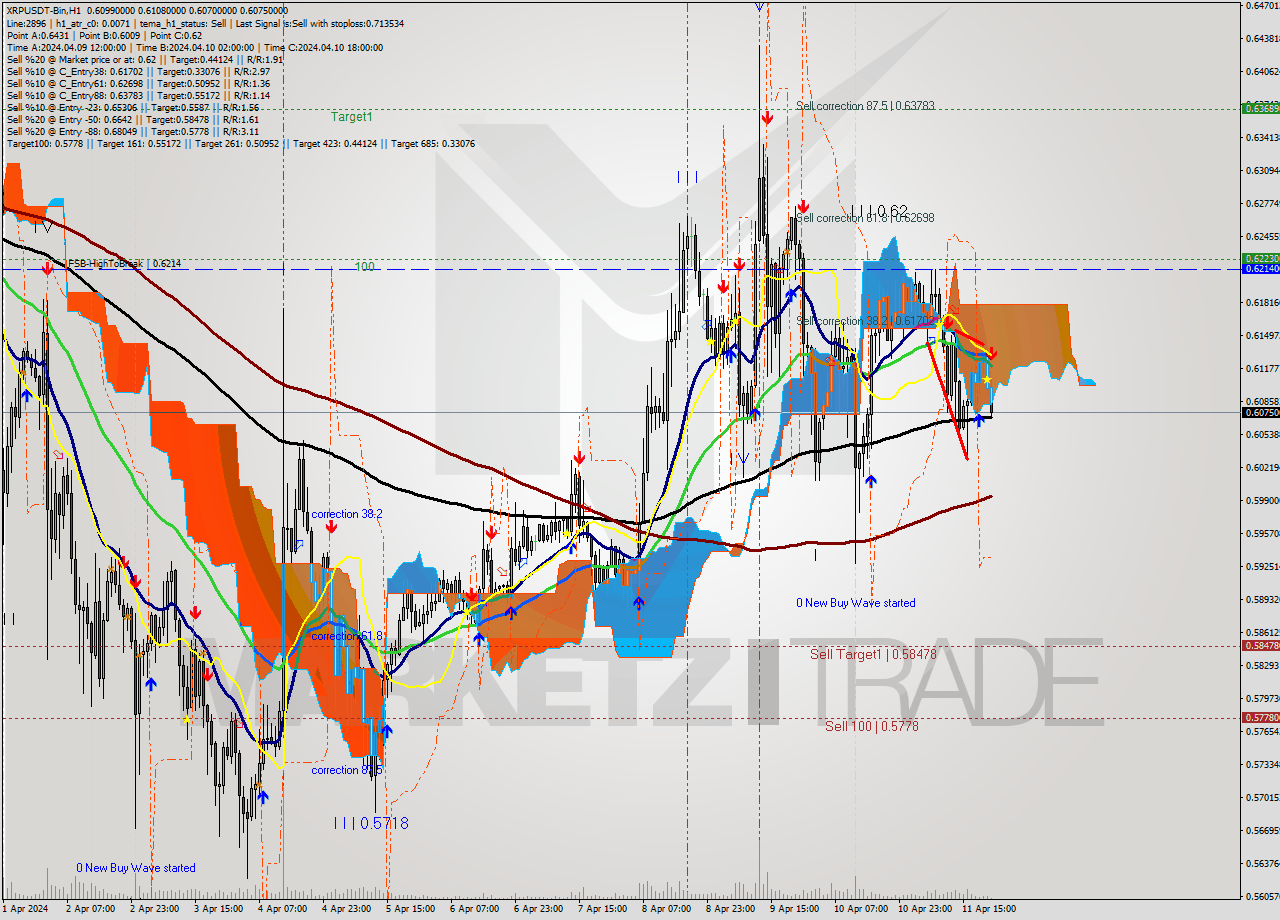
Task: Click the 'Target100: 0.5778' targets line
Action: 241,143
